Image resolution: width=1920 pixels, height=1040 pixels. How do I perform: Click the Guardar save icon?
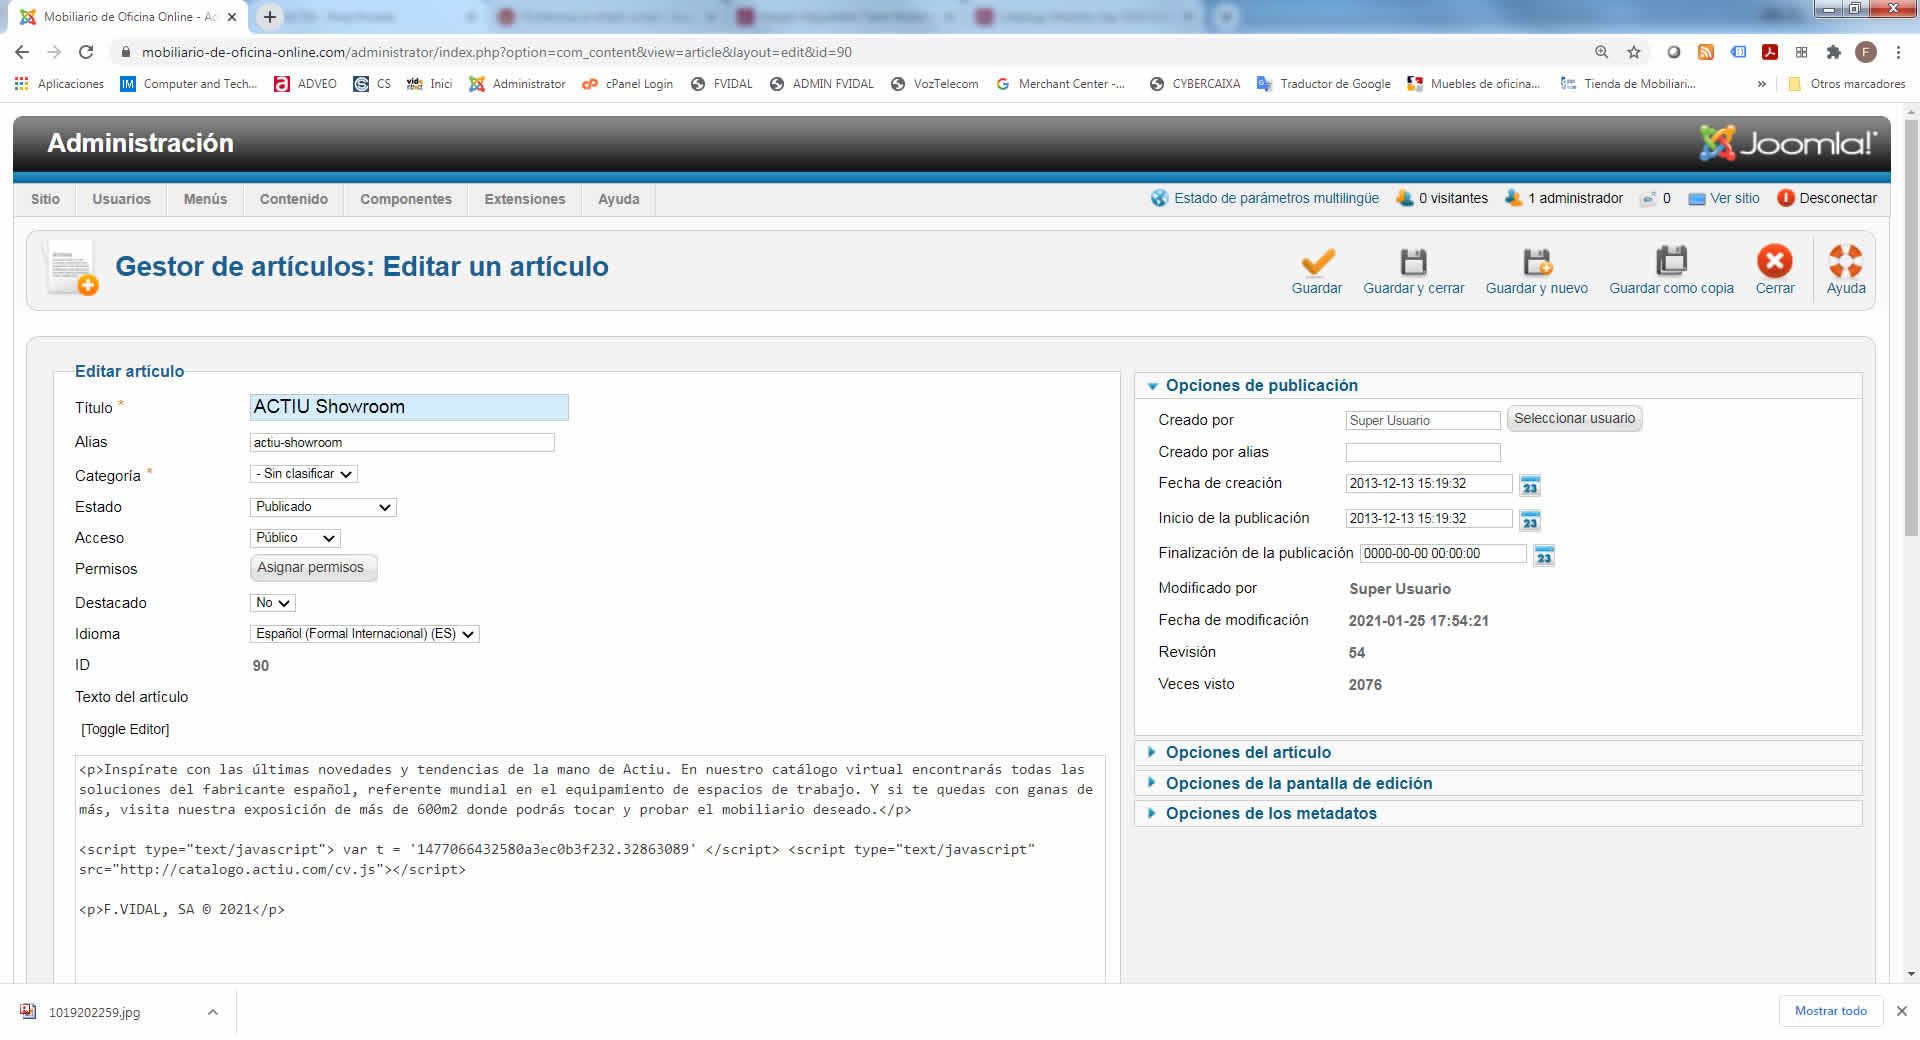[1317, 262]
